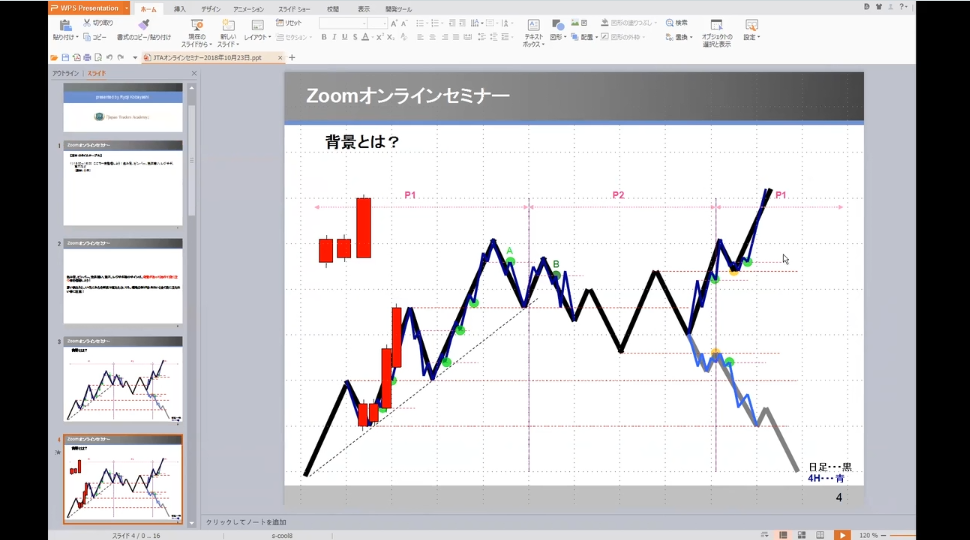Click the undo arrow in quick access toolbar
Image resolution: width=970 pixels, height=540 pixels.
[x=109, y=57]
